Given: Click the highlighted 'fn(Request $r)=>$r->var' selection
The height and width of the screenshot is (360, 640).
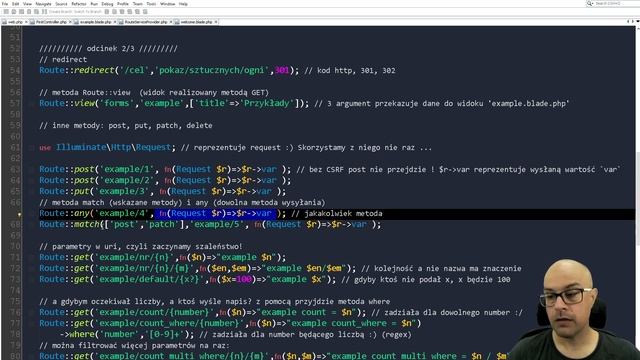Looking at the screenshot, I should pos(216,213).
